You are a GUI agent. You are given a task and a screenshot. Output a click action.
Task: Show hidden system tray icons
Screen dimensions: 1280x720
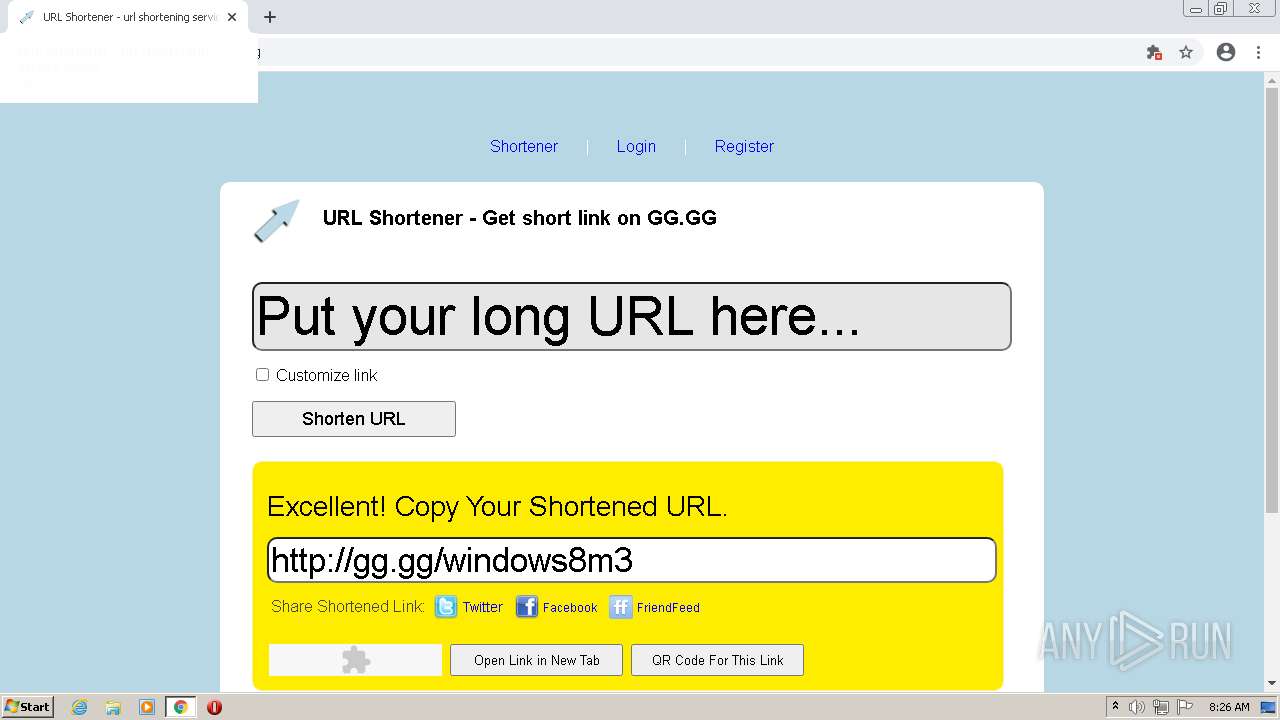(1115, 707)
